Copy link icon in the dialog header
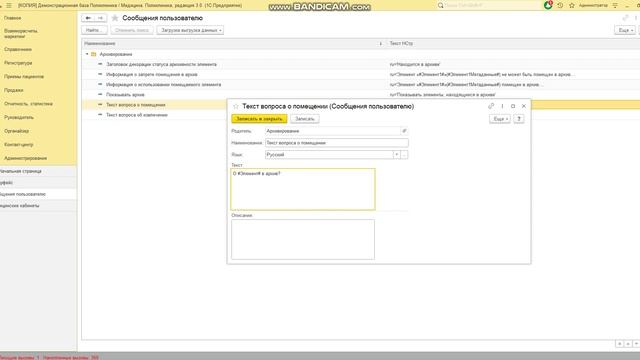The height and width of the screenshot is (360, 640). click(491, 106)
